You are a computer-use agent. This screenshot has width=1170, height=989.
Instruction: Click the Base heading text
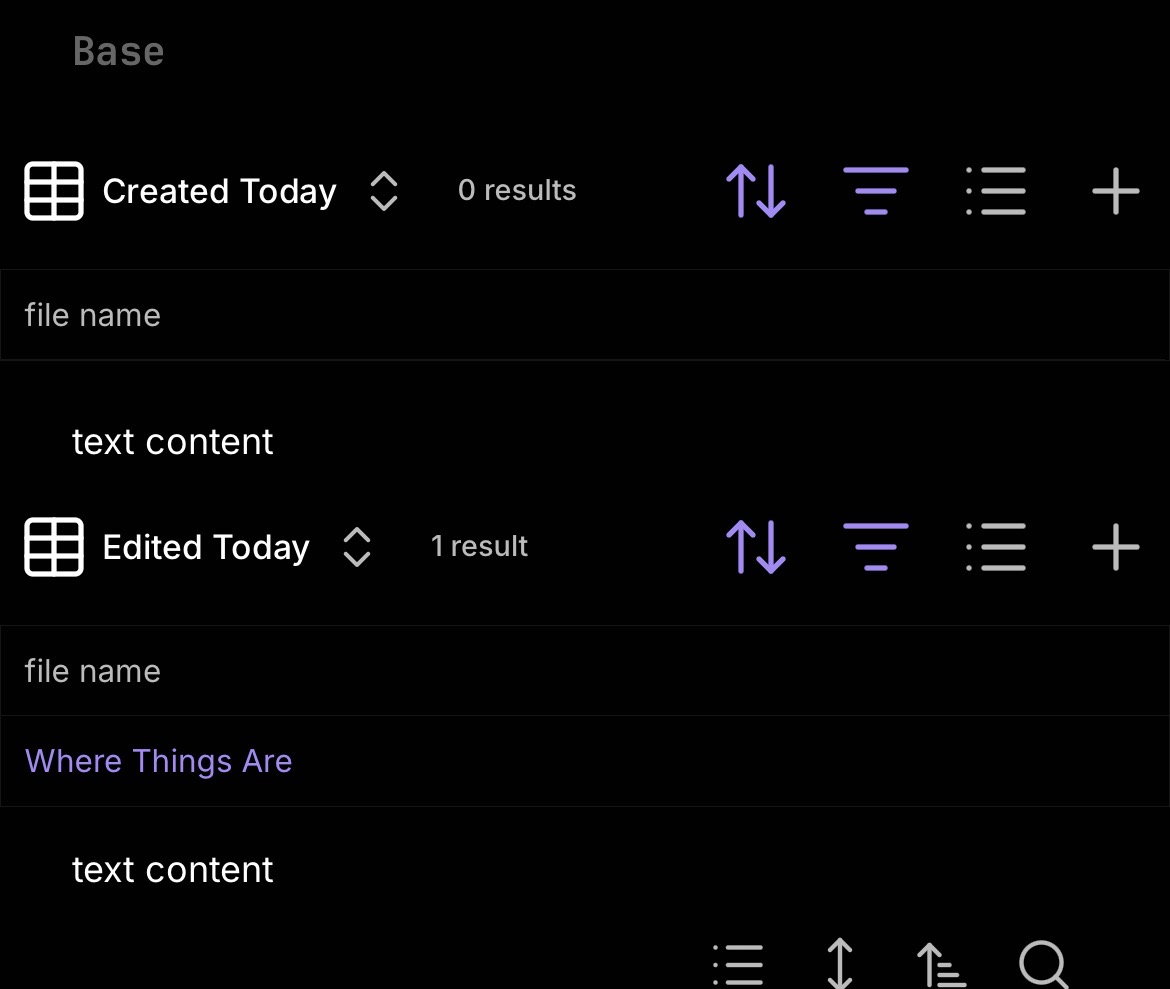click(x=119, y=52)
